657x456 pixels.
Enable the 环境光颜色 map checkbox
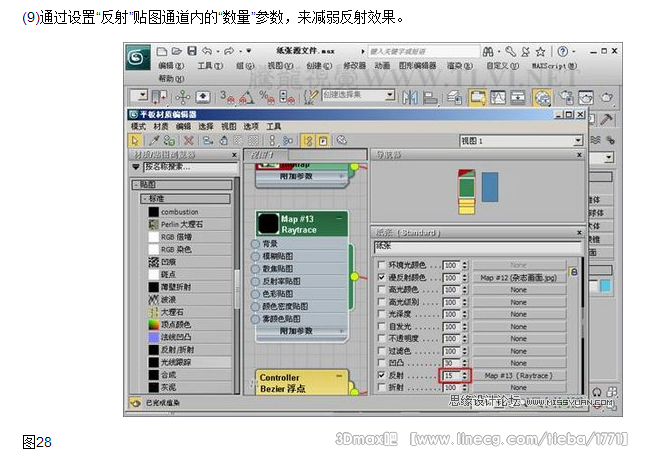tap(381, 265)
